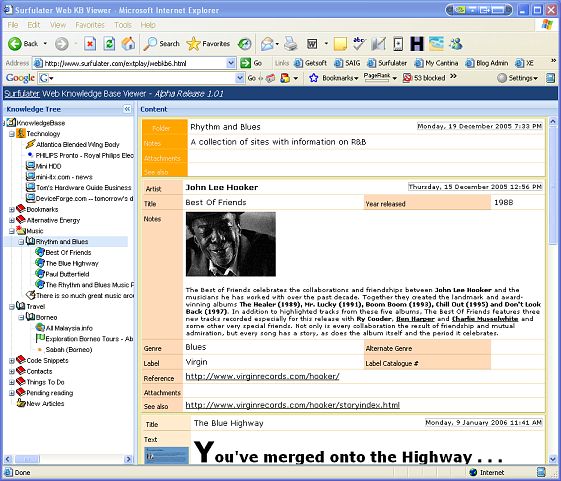Select Sabah (Borneo) tree entry
The height and width of the screenshot is (481, 561).
pyautogui.click(x=69, y=350)
